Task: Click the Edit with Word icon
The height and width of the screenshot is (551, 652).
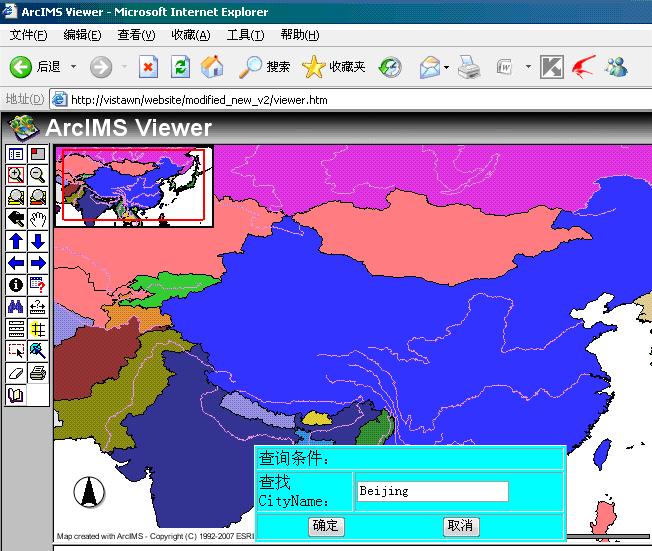Action: (x=504, y=67)
